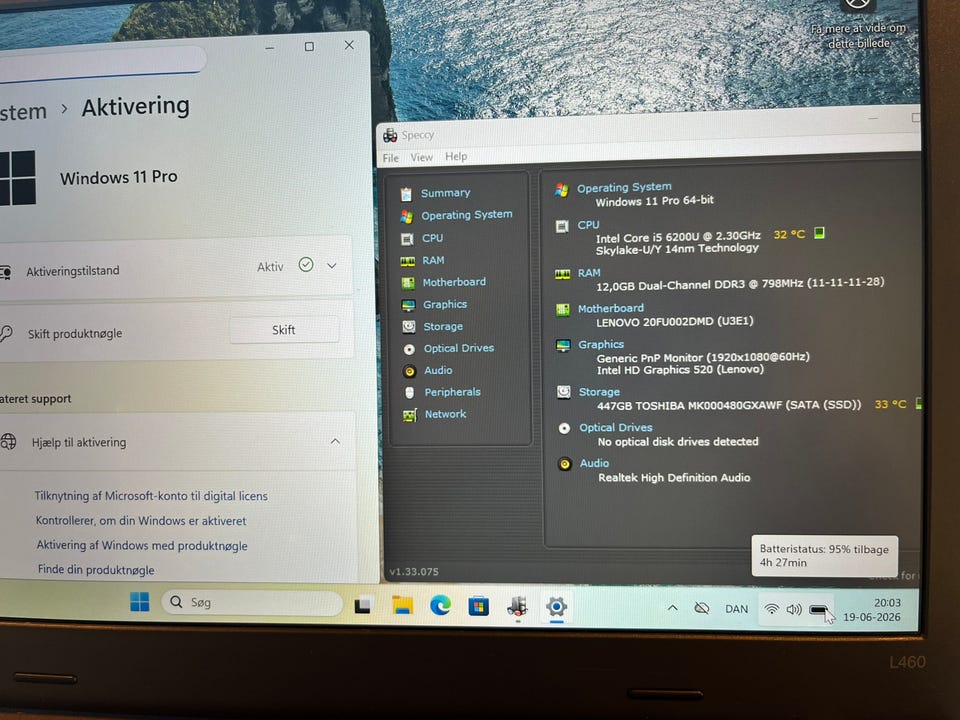Open File Explorer from the taskbar

(x=402, y=606)
